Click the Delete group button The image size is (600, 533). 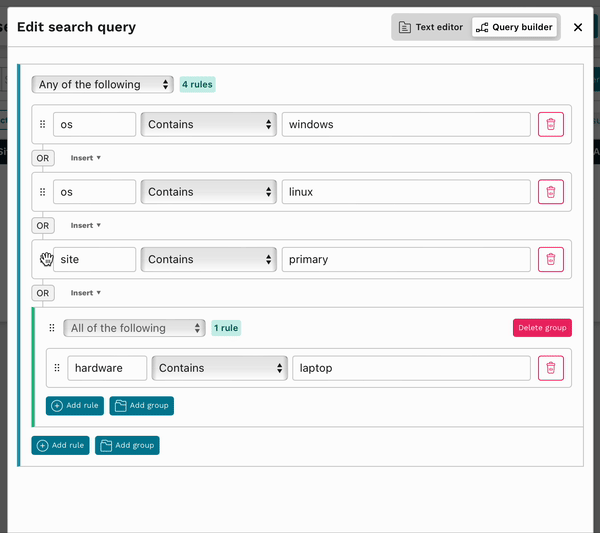point(542,328)
